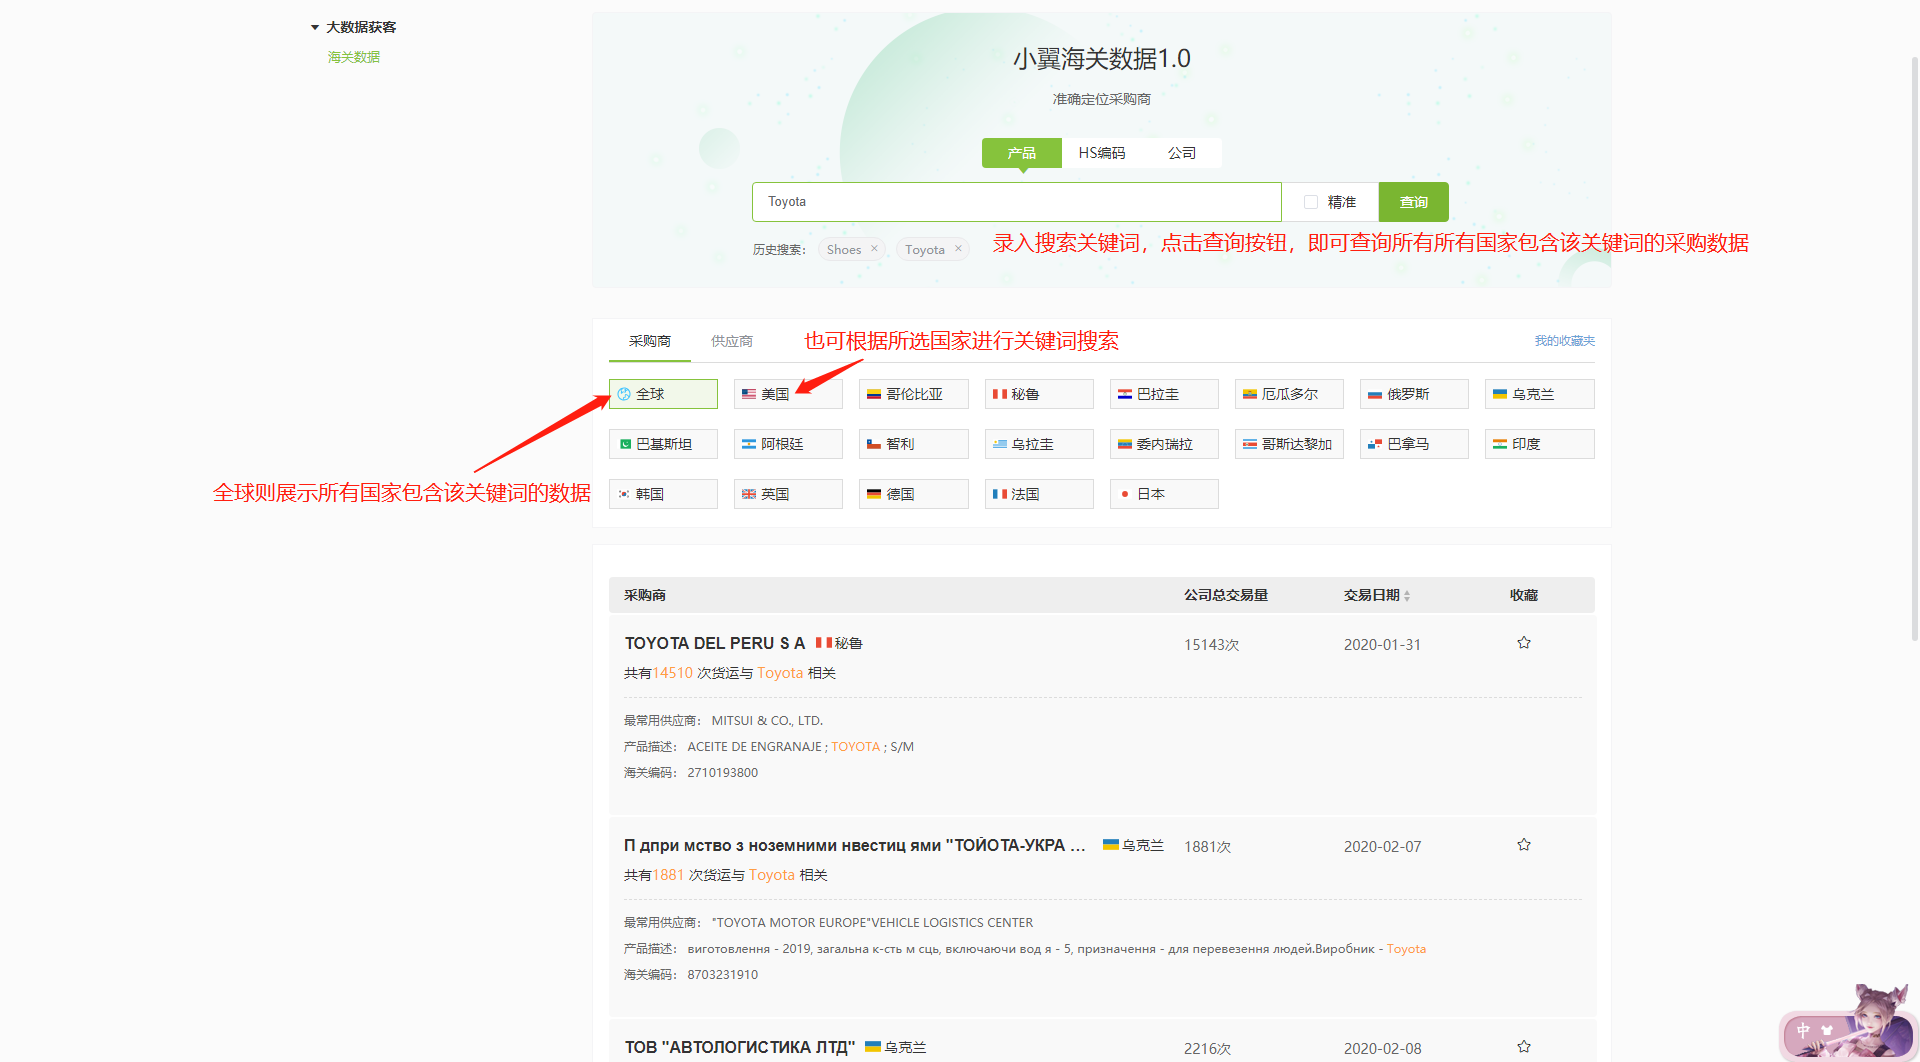Filter by 美国 flag button
This screenshot has height=1062, width=1920.
coord(788,394)
